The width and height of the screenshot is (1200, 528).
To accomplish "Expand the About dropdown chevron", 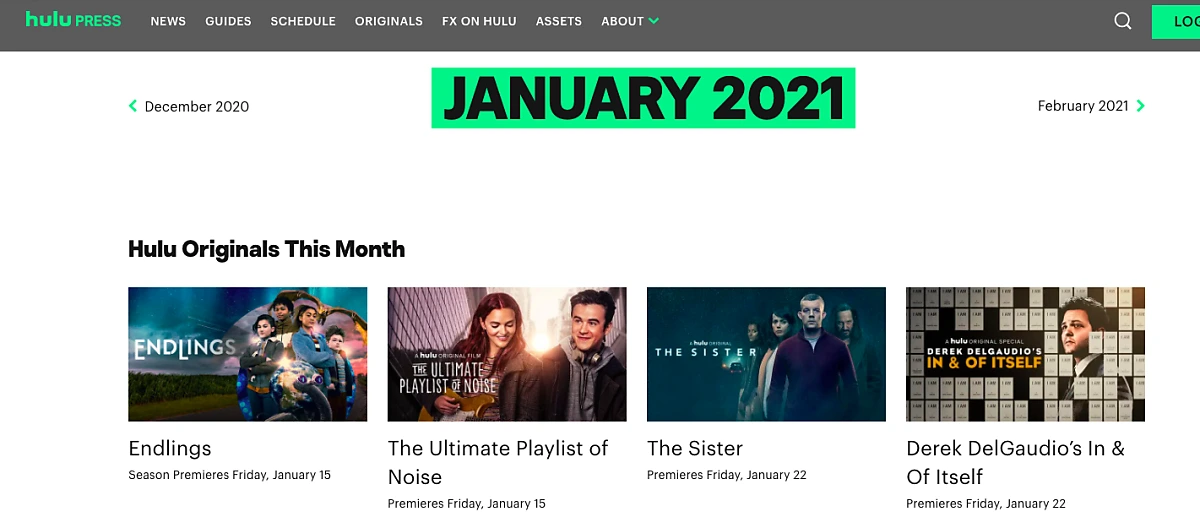I will (x=653, y=21).
